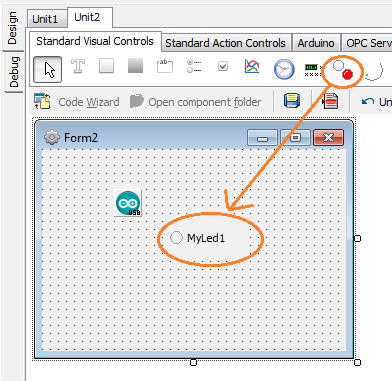Select the gray gradient panel control
Screen dimensions: 392x381
(135, 66)
